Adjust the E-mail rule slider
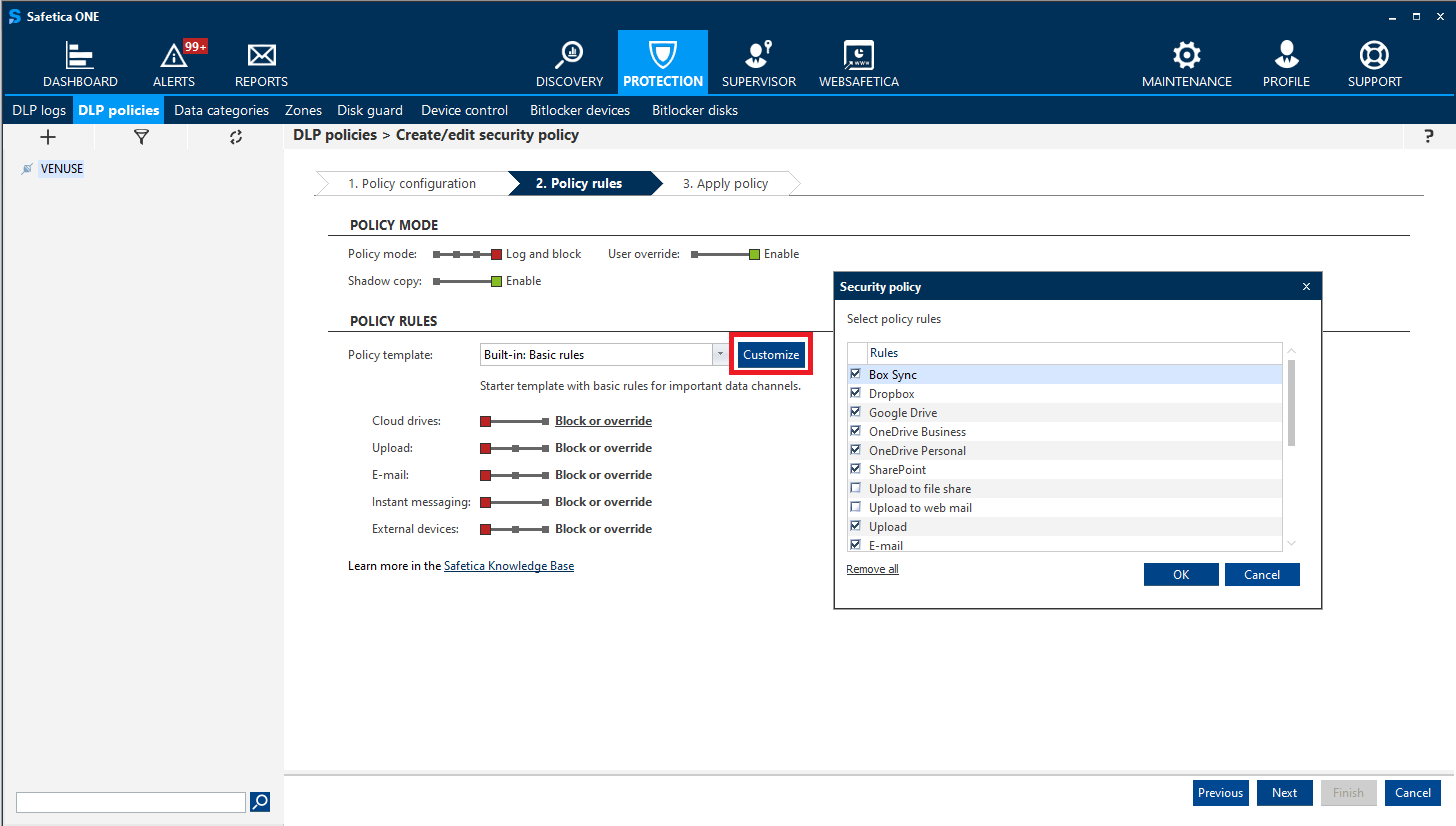 point(515,475)
